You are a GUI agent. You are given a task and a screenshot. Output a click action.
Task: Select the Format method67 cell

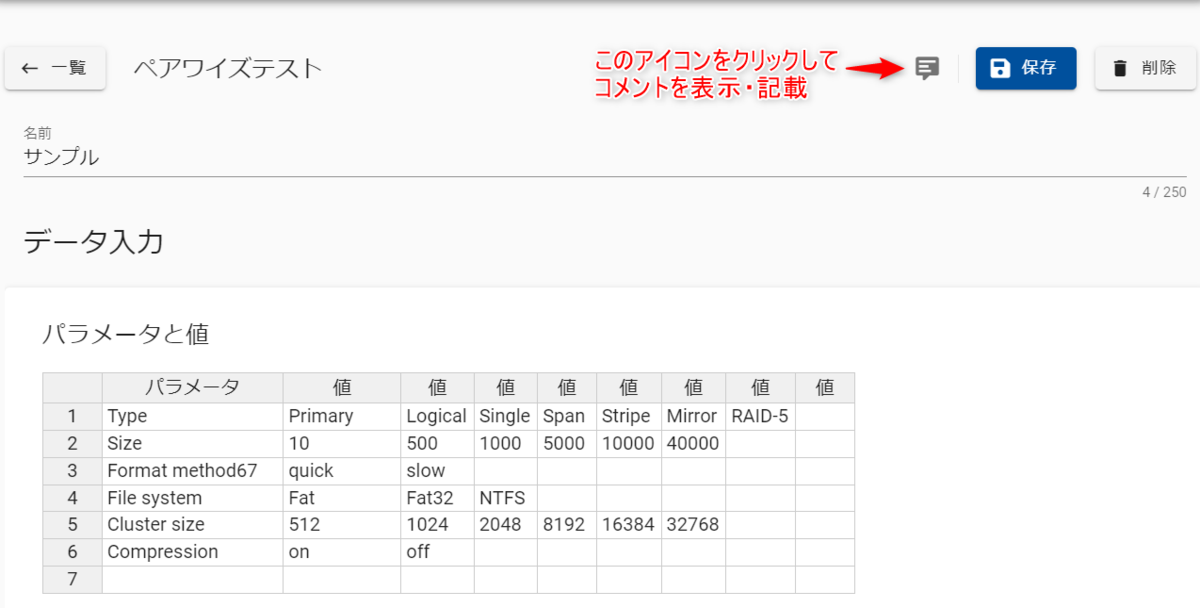pyautogui.click(x=192, y=471)
